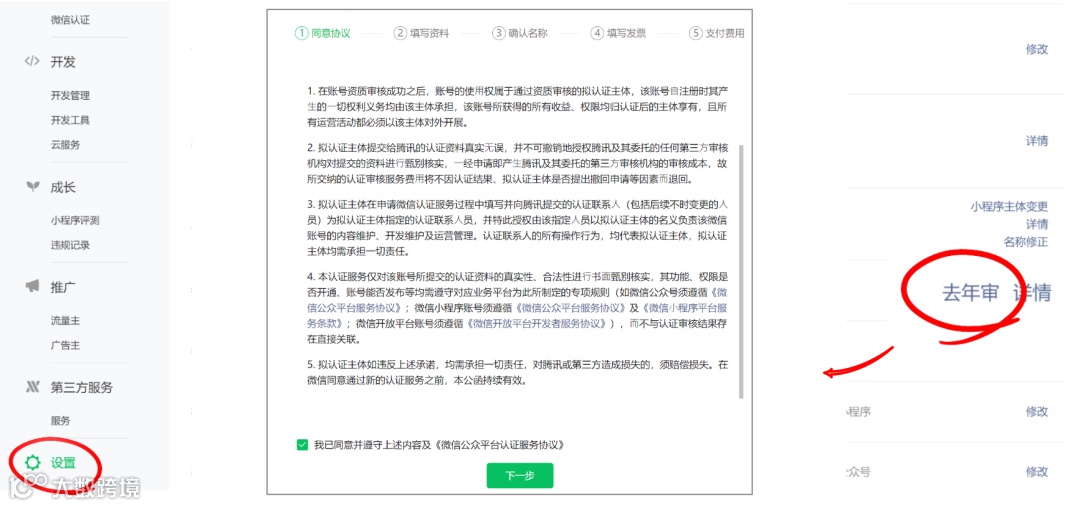Open 小程序评测 in the sidebar
Screen dimensions: 1080x507
[75, 220]
